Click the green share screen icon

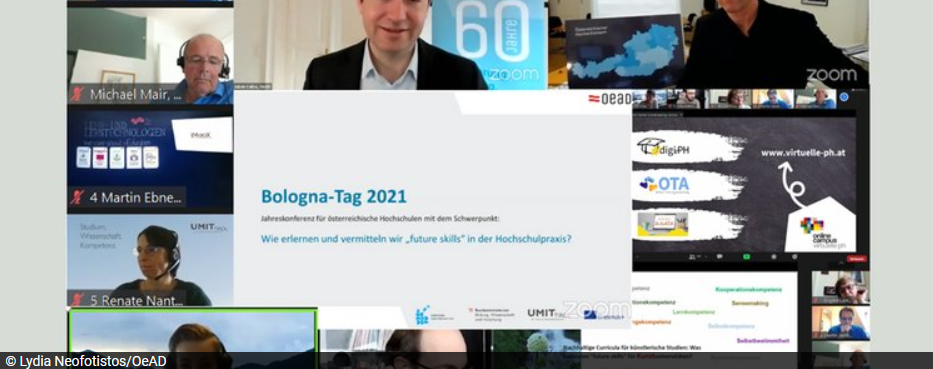pos(746,257)
